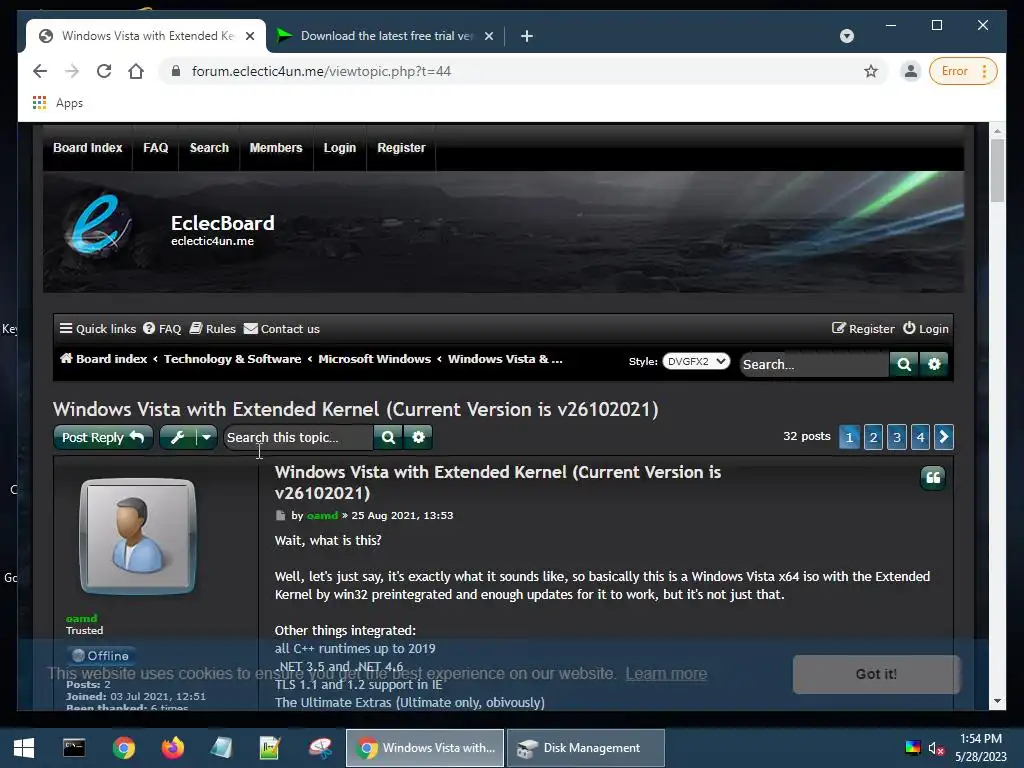This screenshot has height=768, width=1024.
Task: Open the Chrome profile avatar
Action: 910,71
